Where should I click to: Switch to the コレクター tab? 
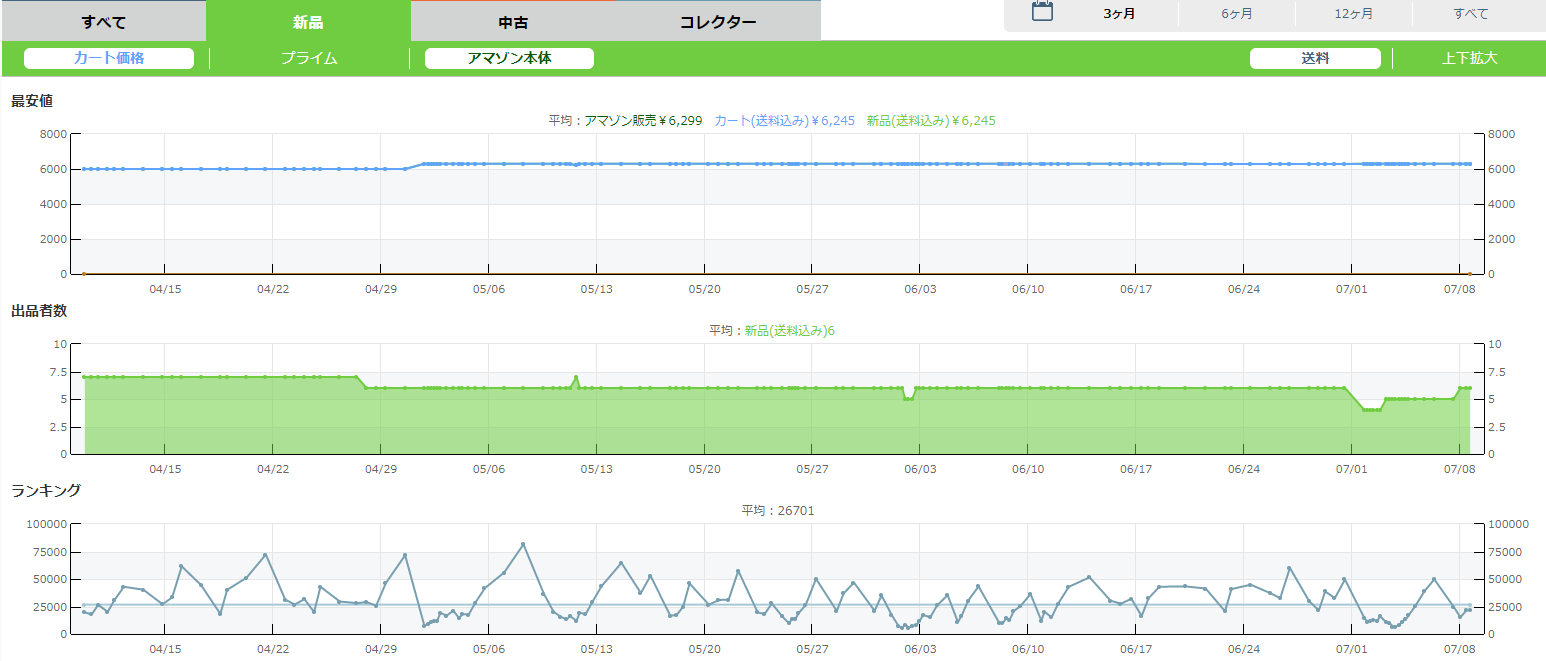(x=718, y=22)
